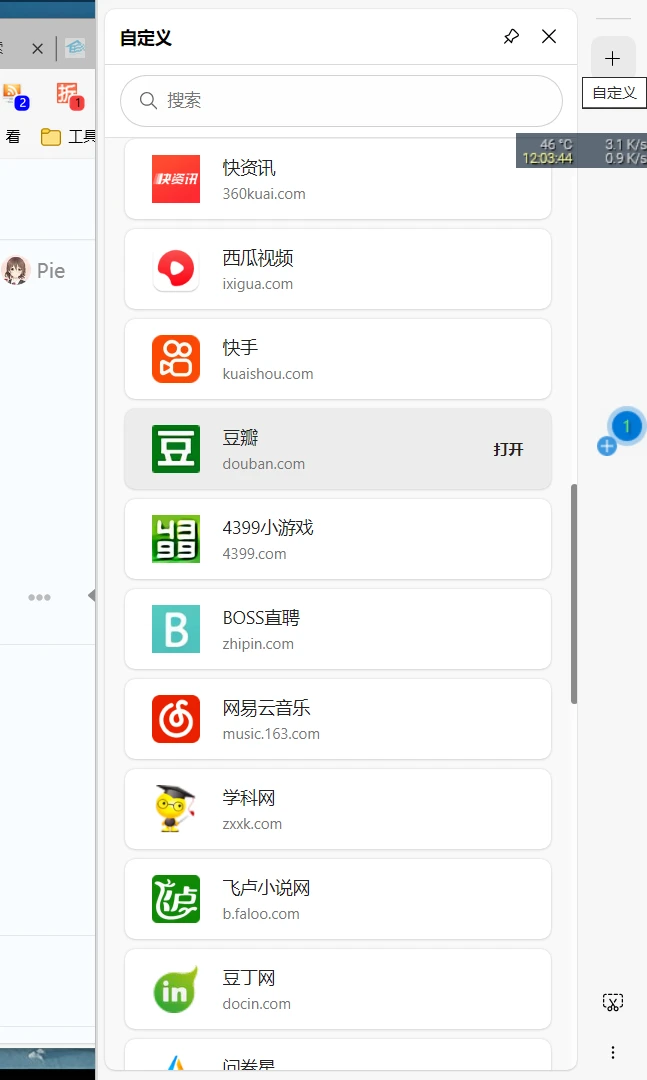Click the 4399小游戏 logo

click(x=176, y=539)
